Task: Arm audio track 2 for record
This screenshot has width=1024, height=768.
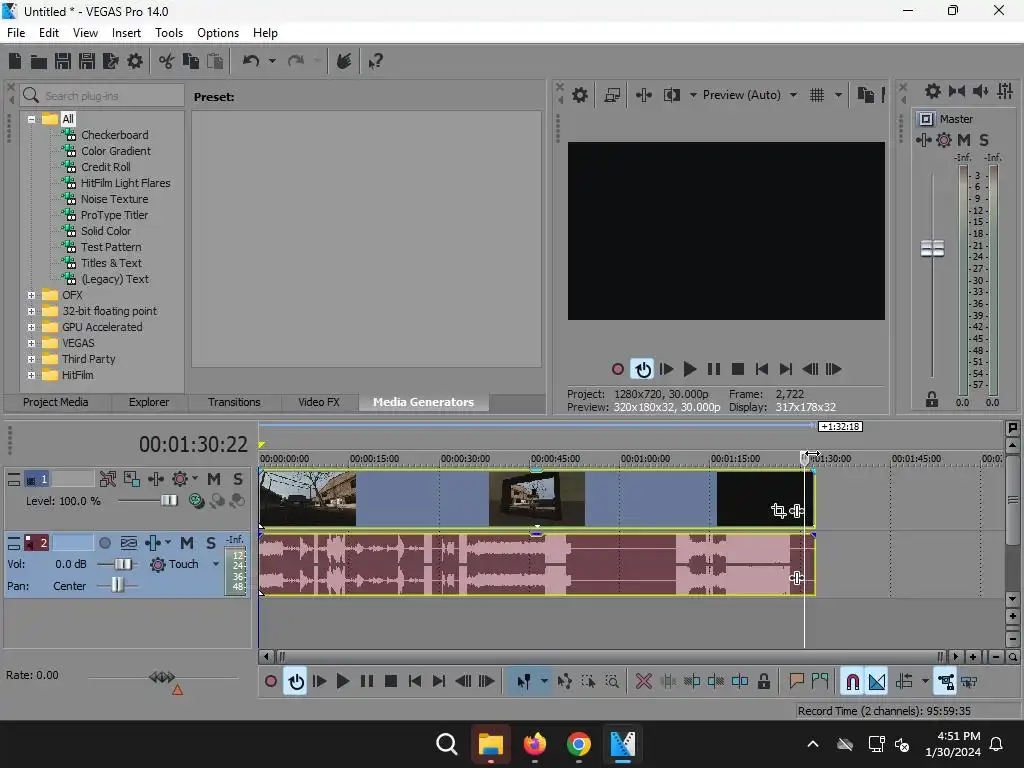Action: tap(104, 543)
